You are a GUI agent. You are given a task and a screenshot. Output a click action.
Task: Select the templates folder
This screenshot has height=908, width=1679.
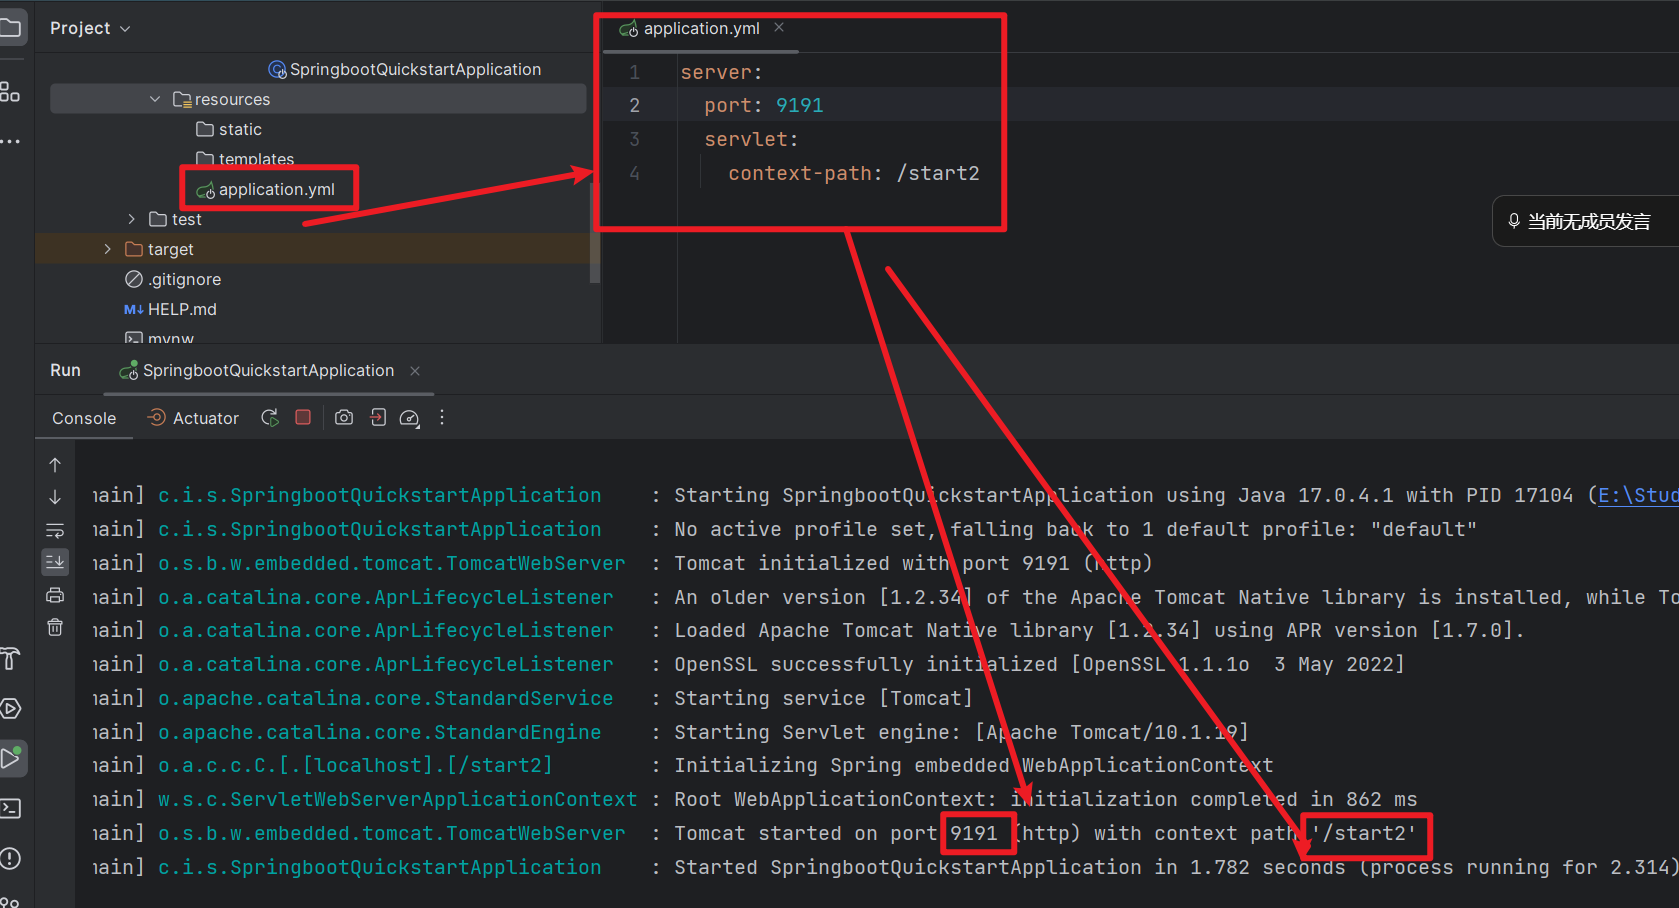click(x=245, y=159)
